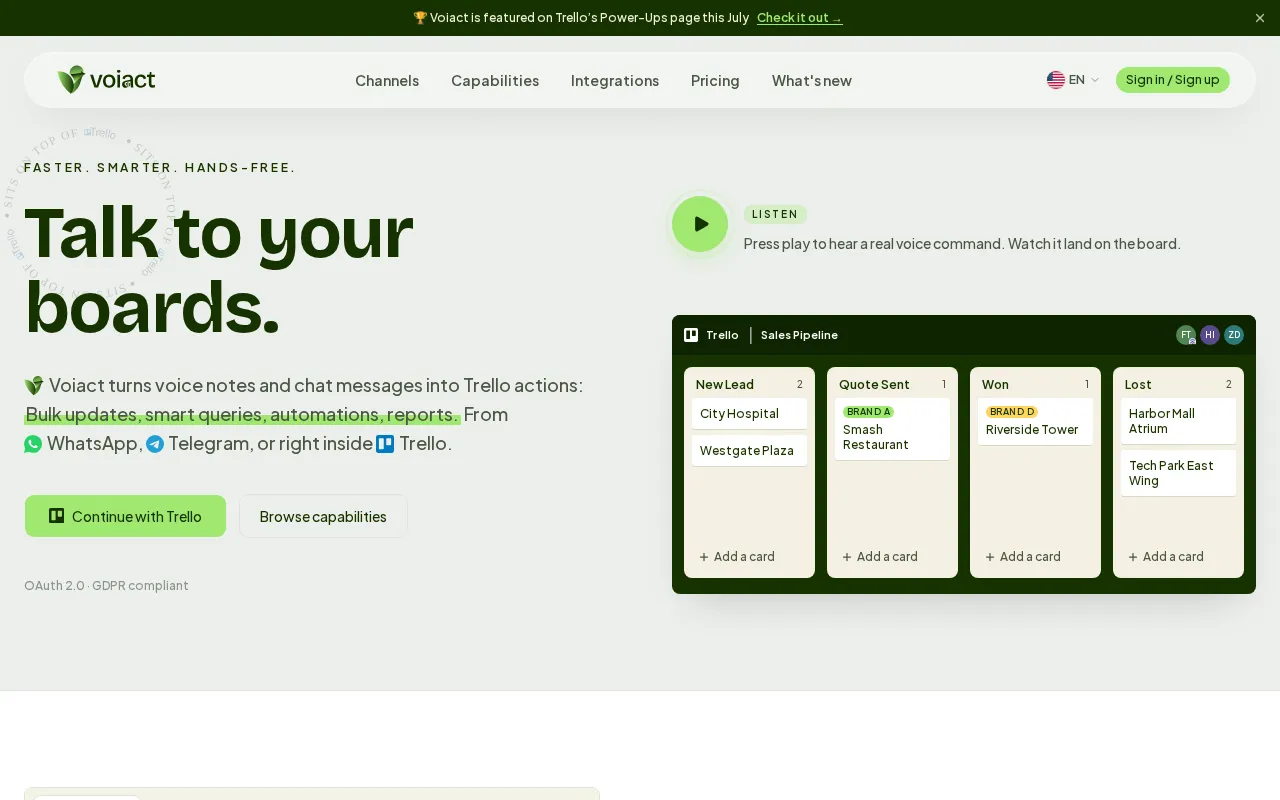Open the Channels menu

[387, 81]
